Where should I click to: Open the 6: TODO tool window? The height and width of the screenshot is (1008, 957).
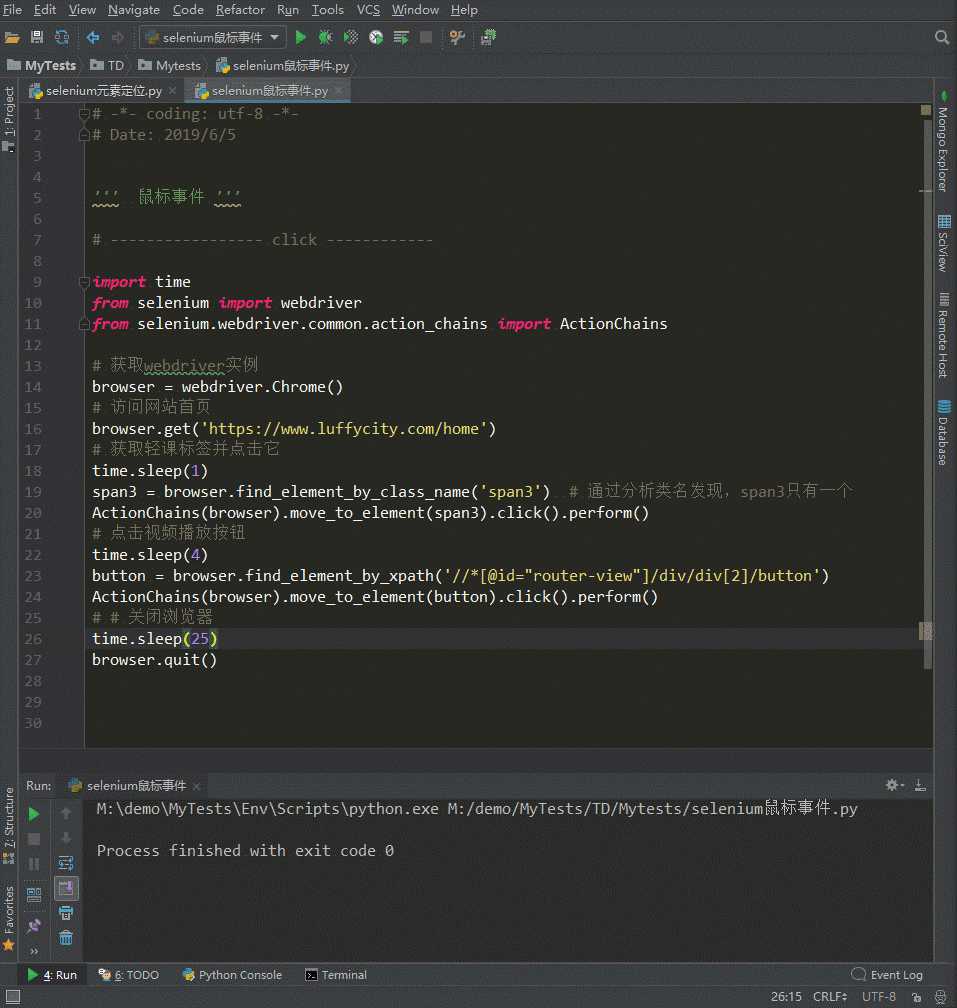(129, 975)
